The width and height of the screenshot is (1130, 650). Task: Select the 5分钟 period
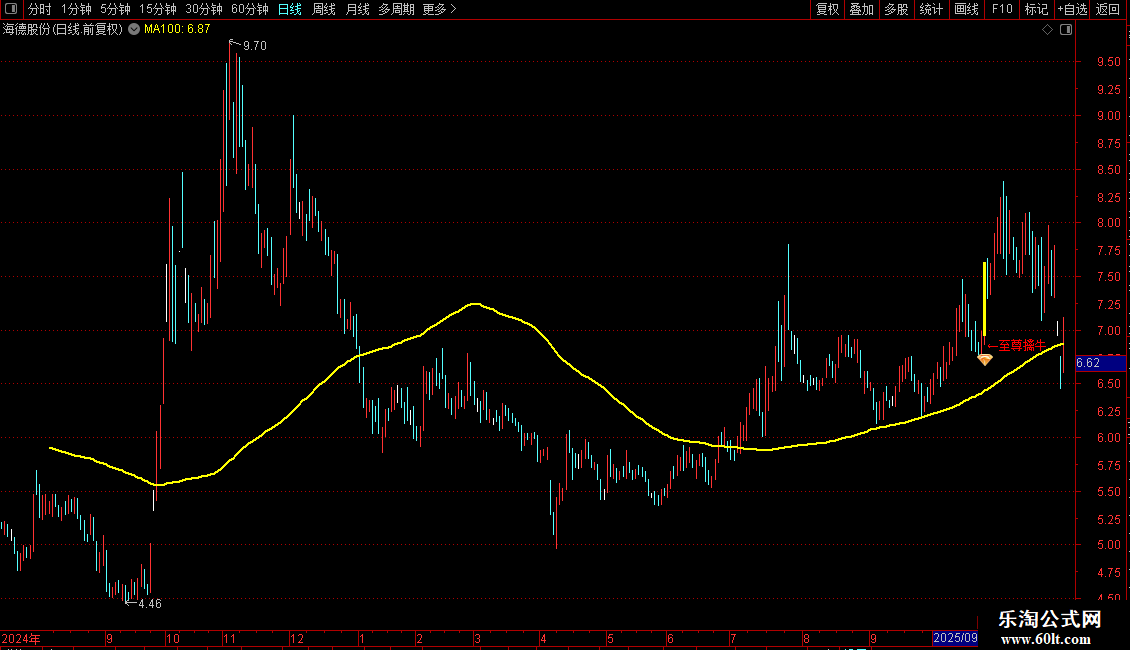115,9
